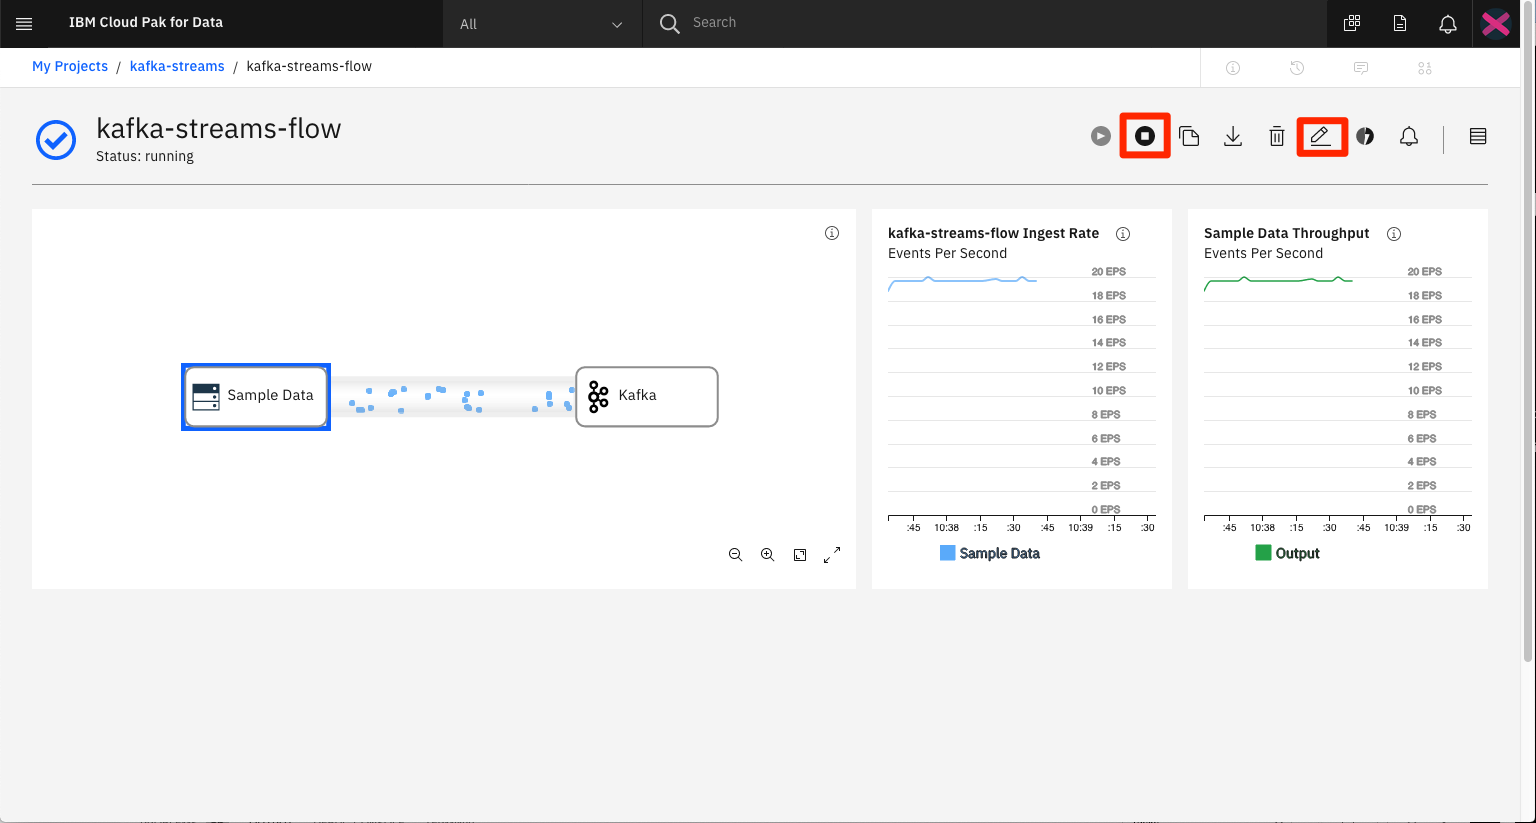1536x823 pixels.
Task: Click the search magnifier icon
Action: (x=669, y=23)
